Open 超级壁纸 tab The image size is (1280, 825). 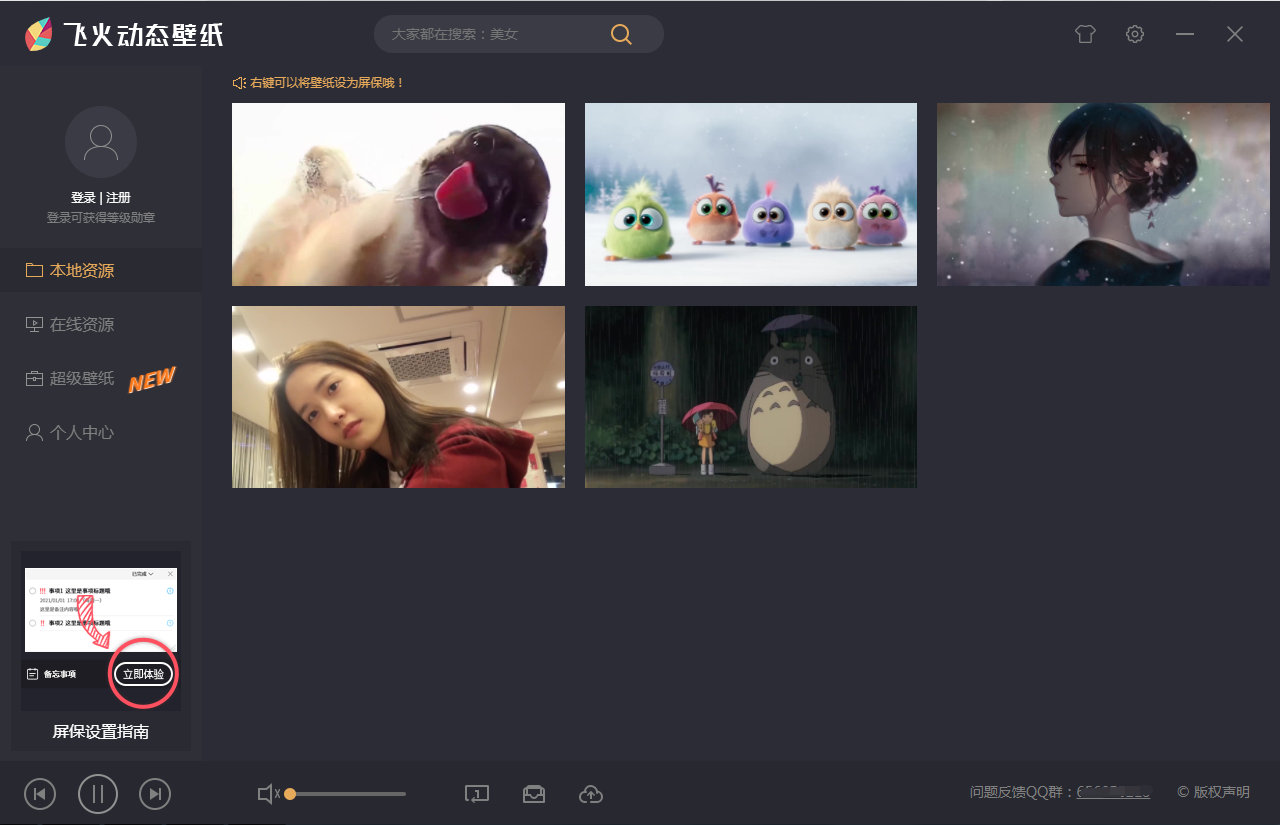coord(101,378)
